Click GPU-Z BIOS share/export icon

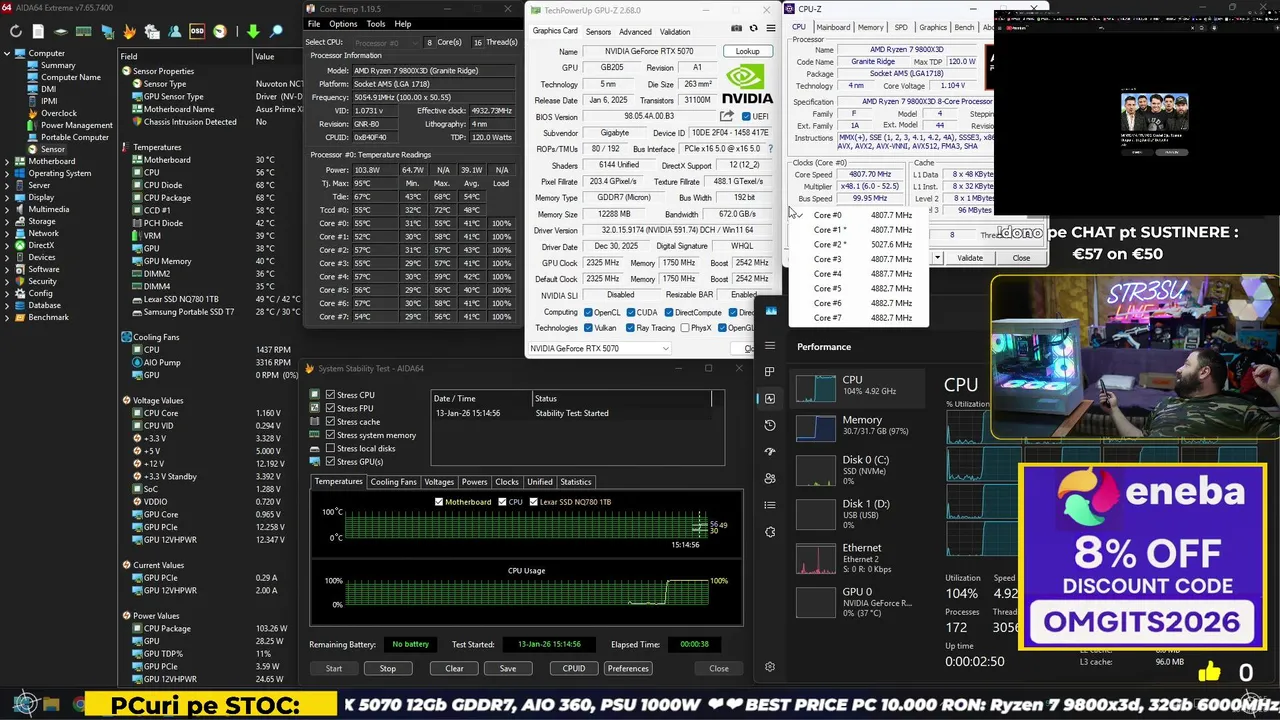tap(727, 116)
